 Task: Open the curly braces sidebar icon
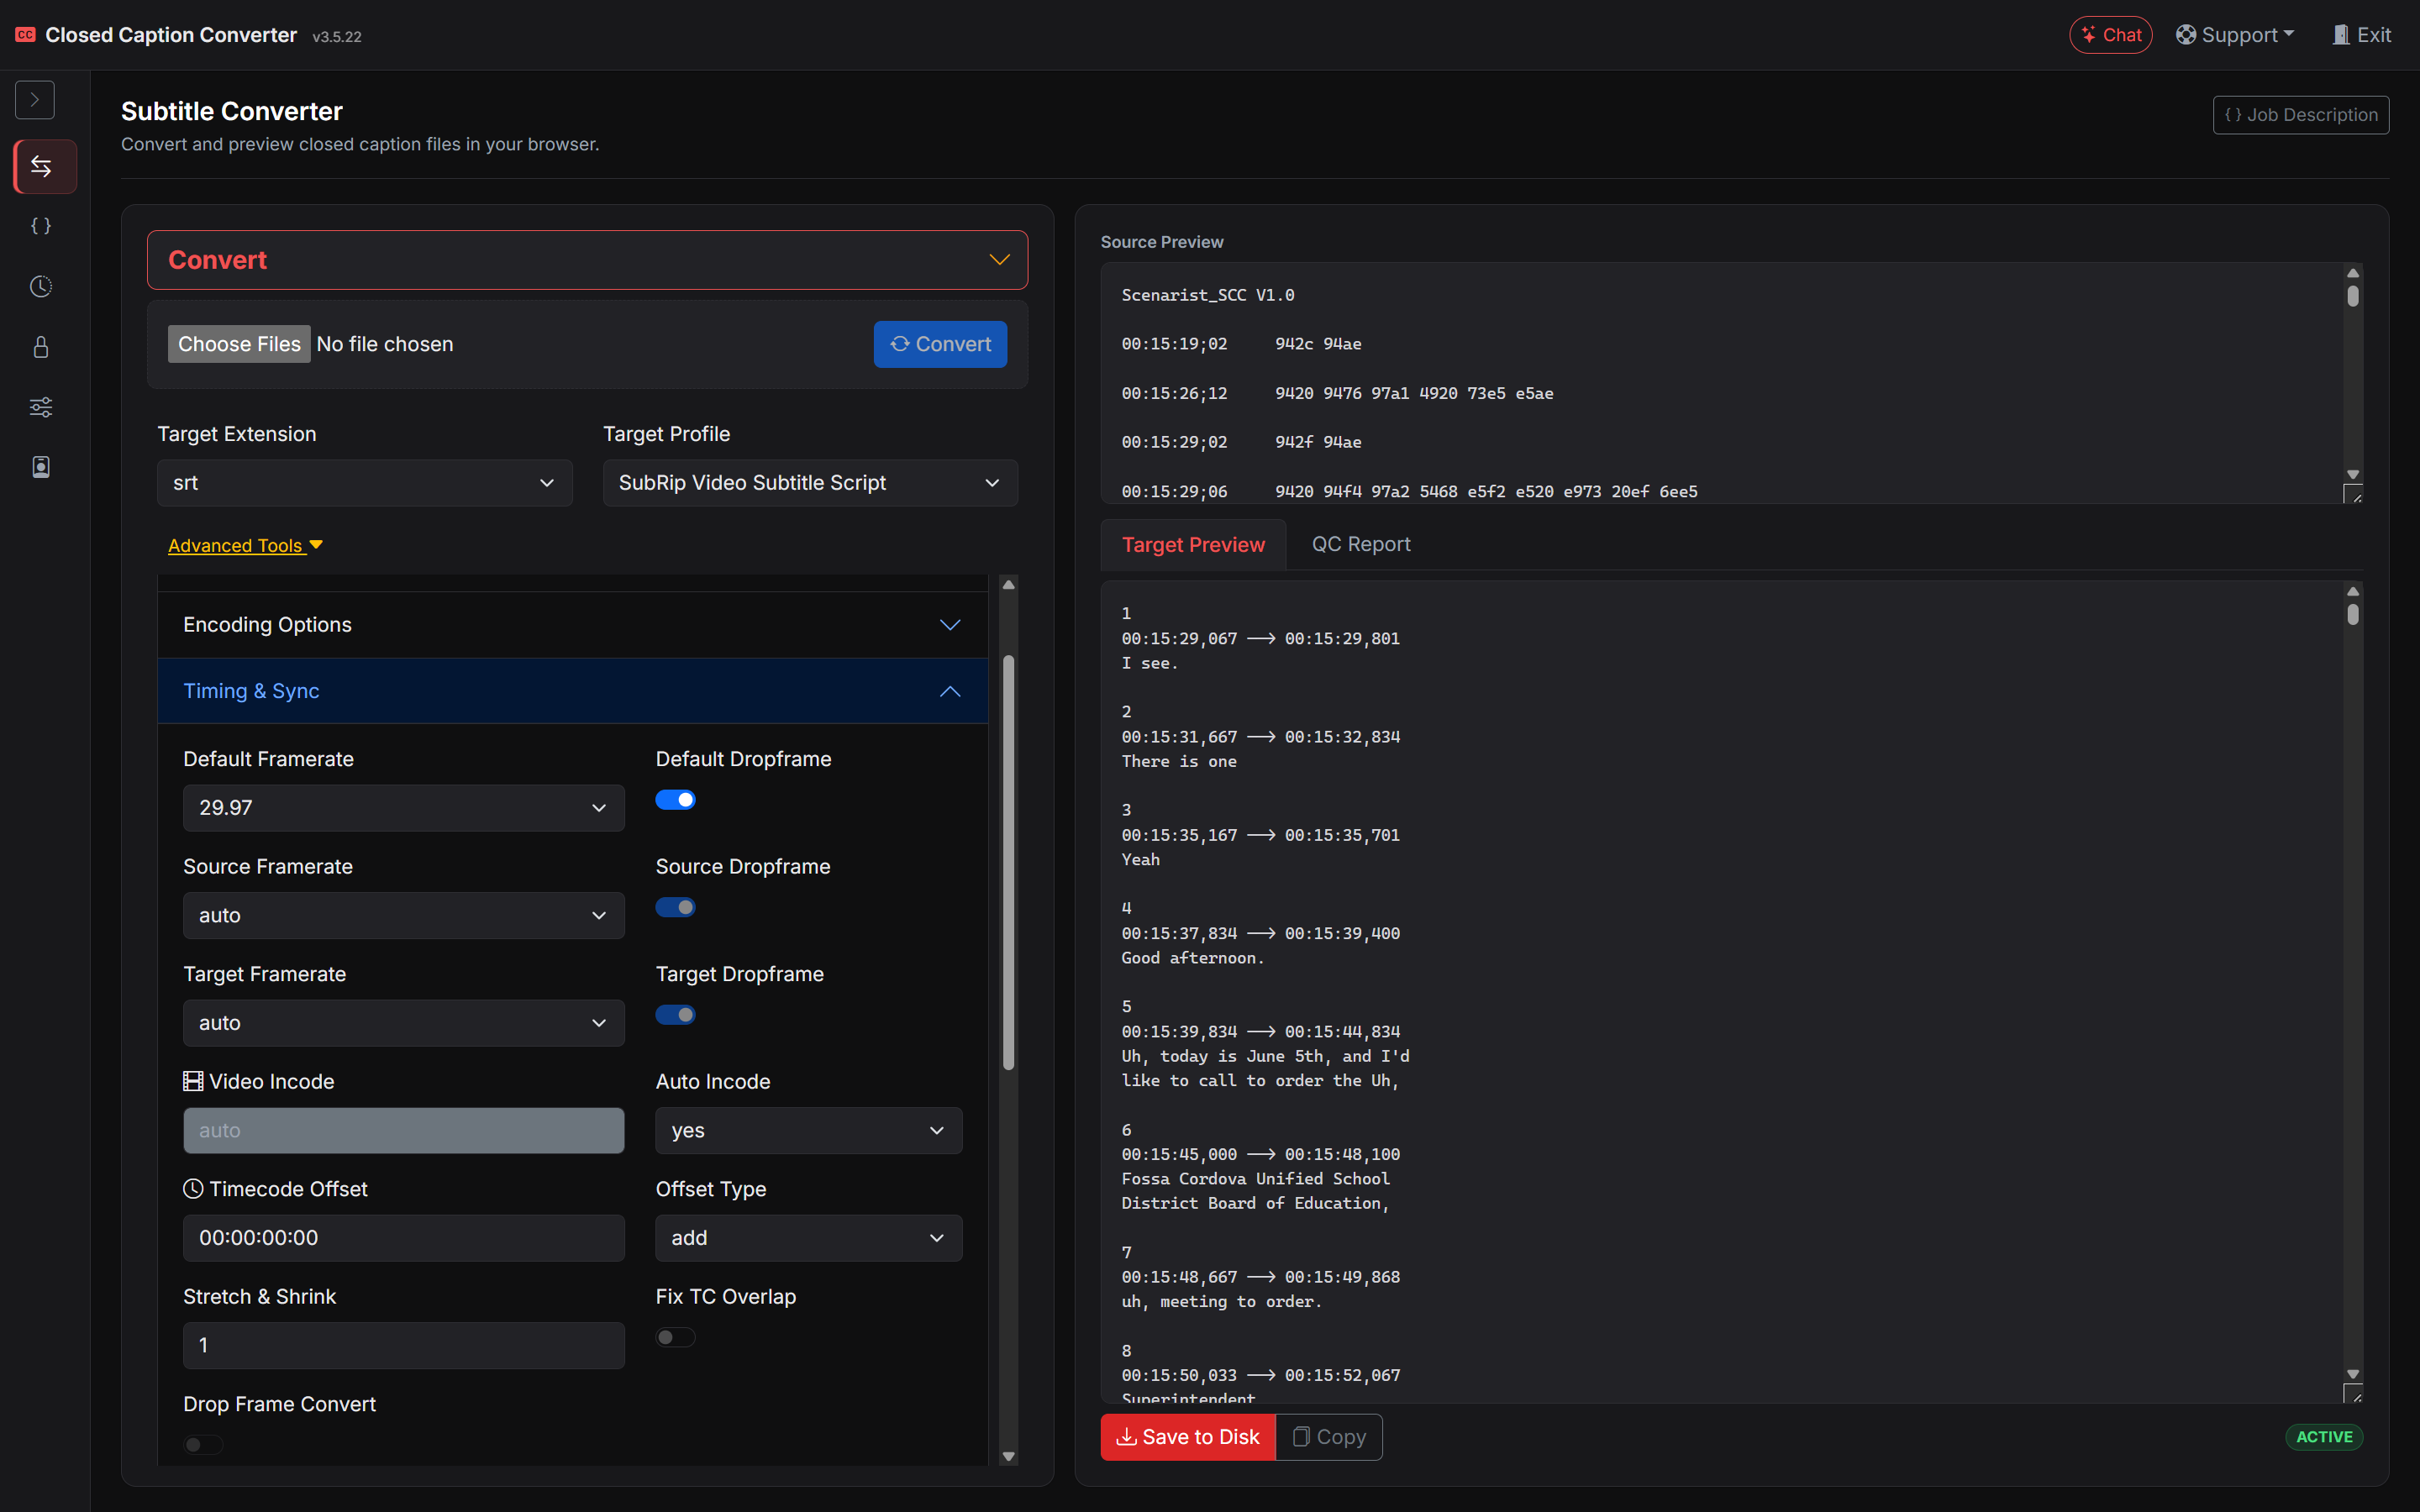click(x=41, y=226)
